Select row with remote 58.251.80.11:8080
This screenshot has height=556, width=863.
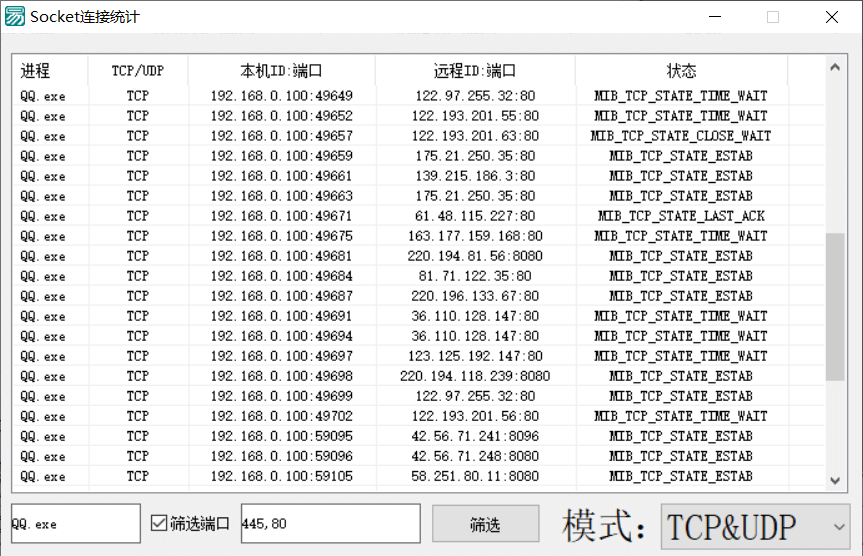(x=475, y=476)
